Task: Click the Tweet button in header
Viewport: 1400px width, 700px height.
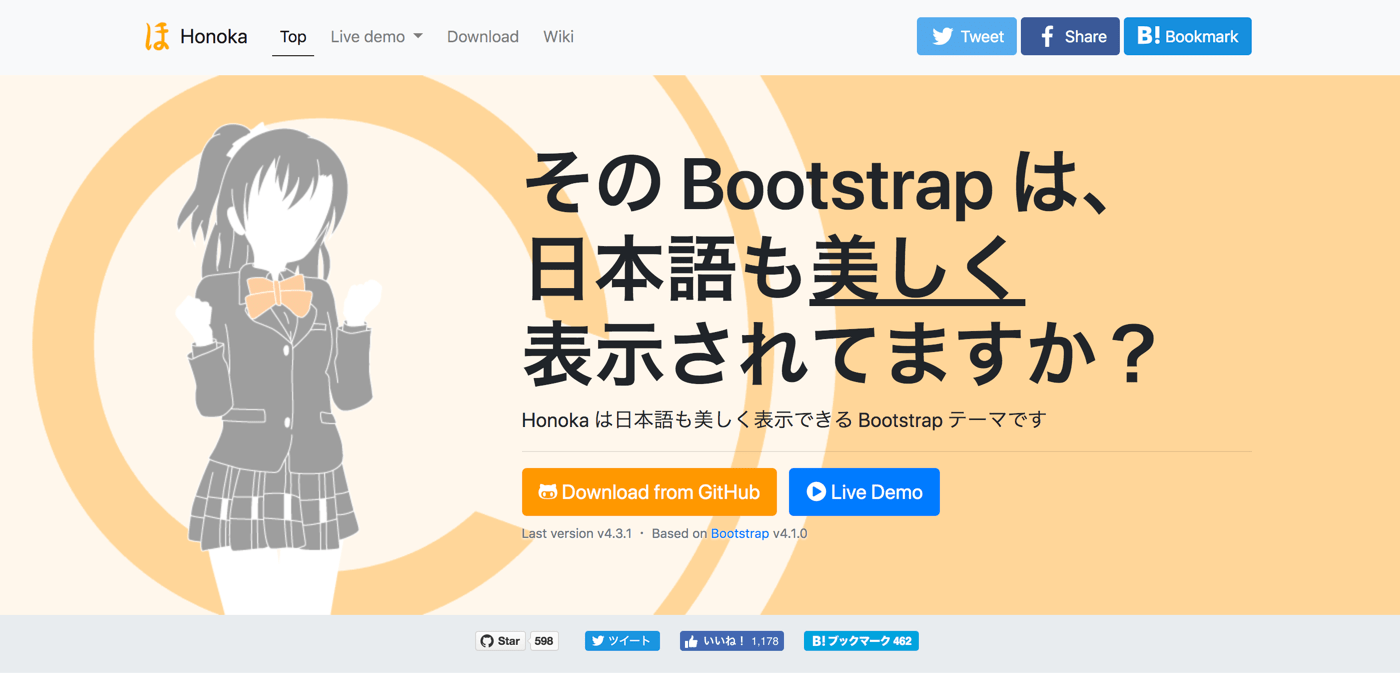Action: [x=967, y=37]
